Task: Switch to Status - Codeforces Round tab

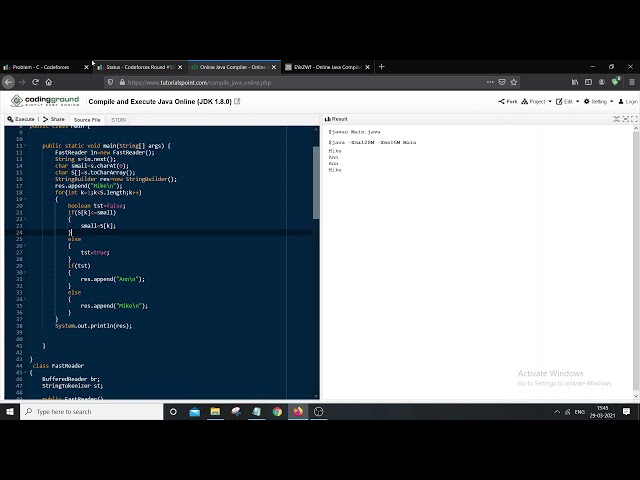Action: (x=140, y=67)
